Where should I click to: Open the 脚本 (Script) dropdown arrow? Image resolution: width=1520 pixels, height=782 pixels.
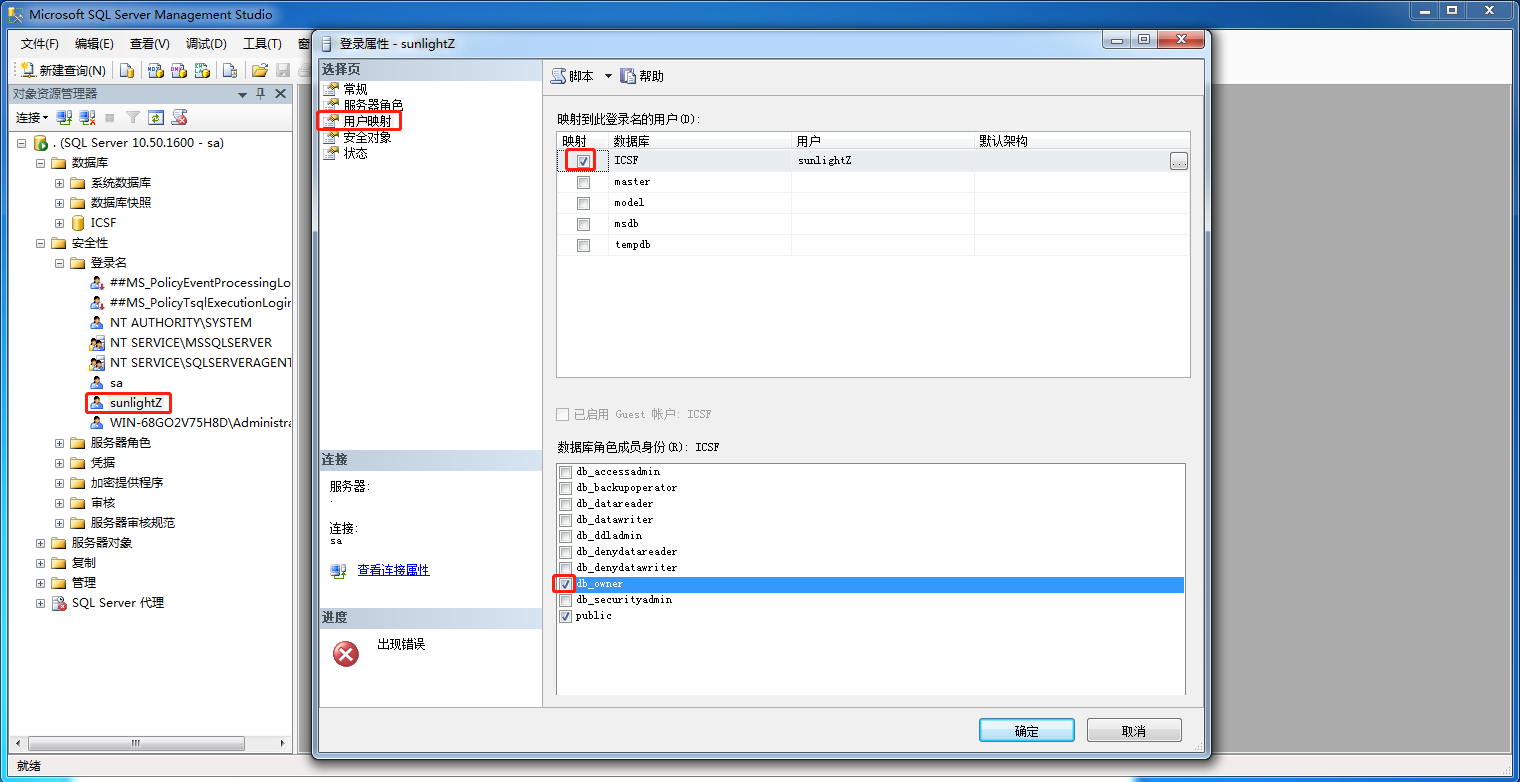[x=607, y=76]
